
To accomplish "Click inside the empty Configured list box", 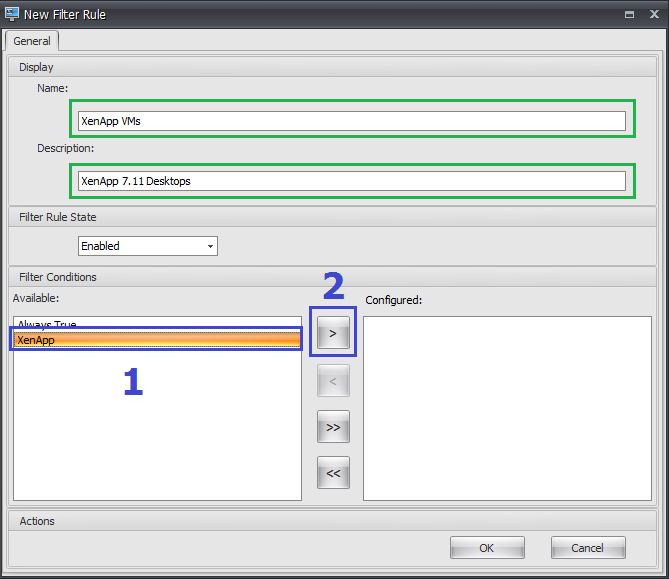I will tap(506, 408).
